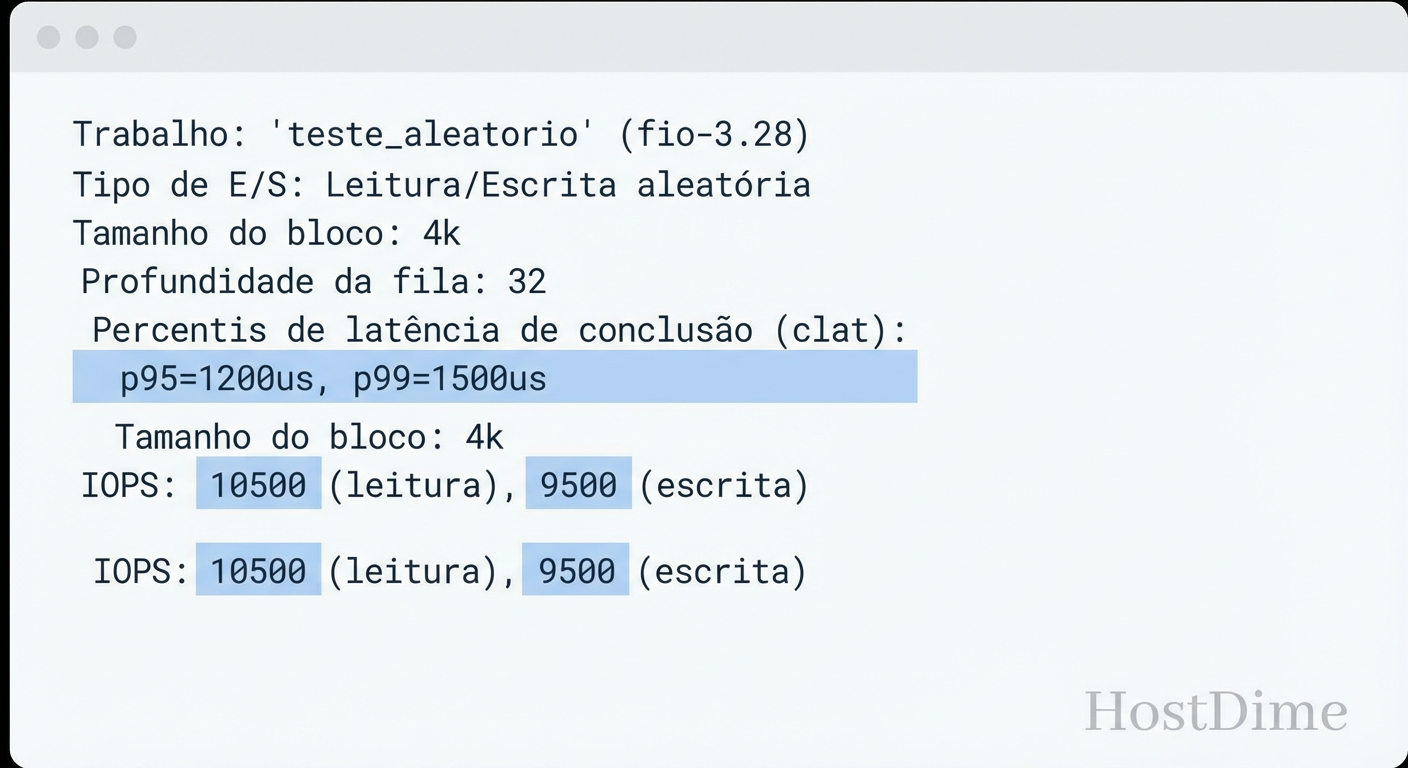Screen dimensions: 1408x768
Task: Click the unindented 'Tamanho do bloco: 4k' line
Action: click(x=266, y=233)
